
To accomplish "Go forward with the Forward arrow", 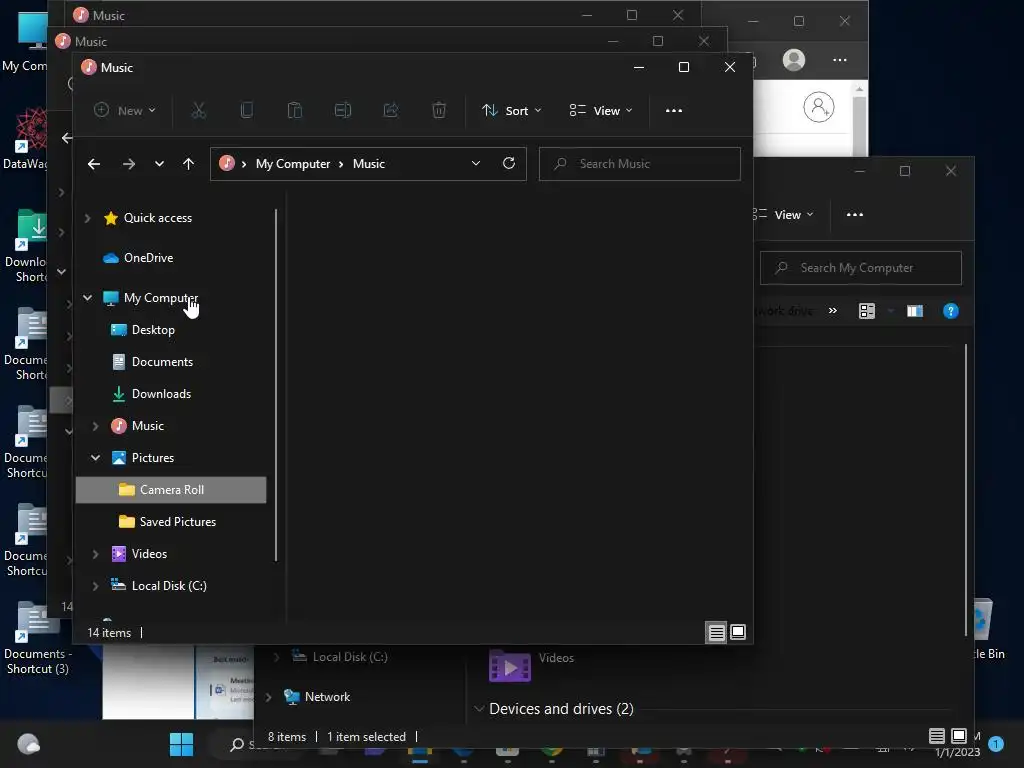I will coord(129,164).
